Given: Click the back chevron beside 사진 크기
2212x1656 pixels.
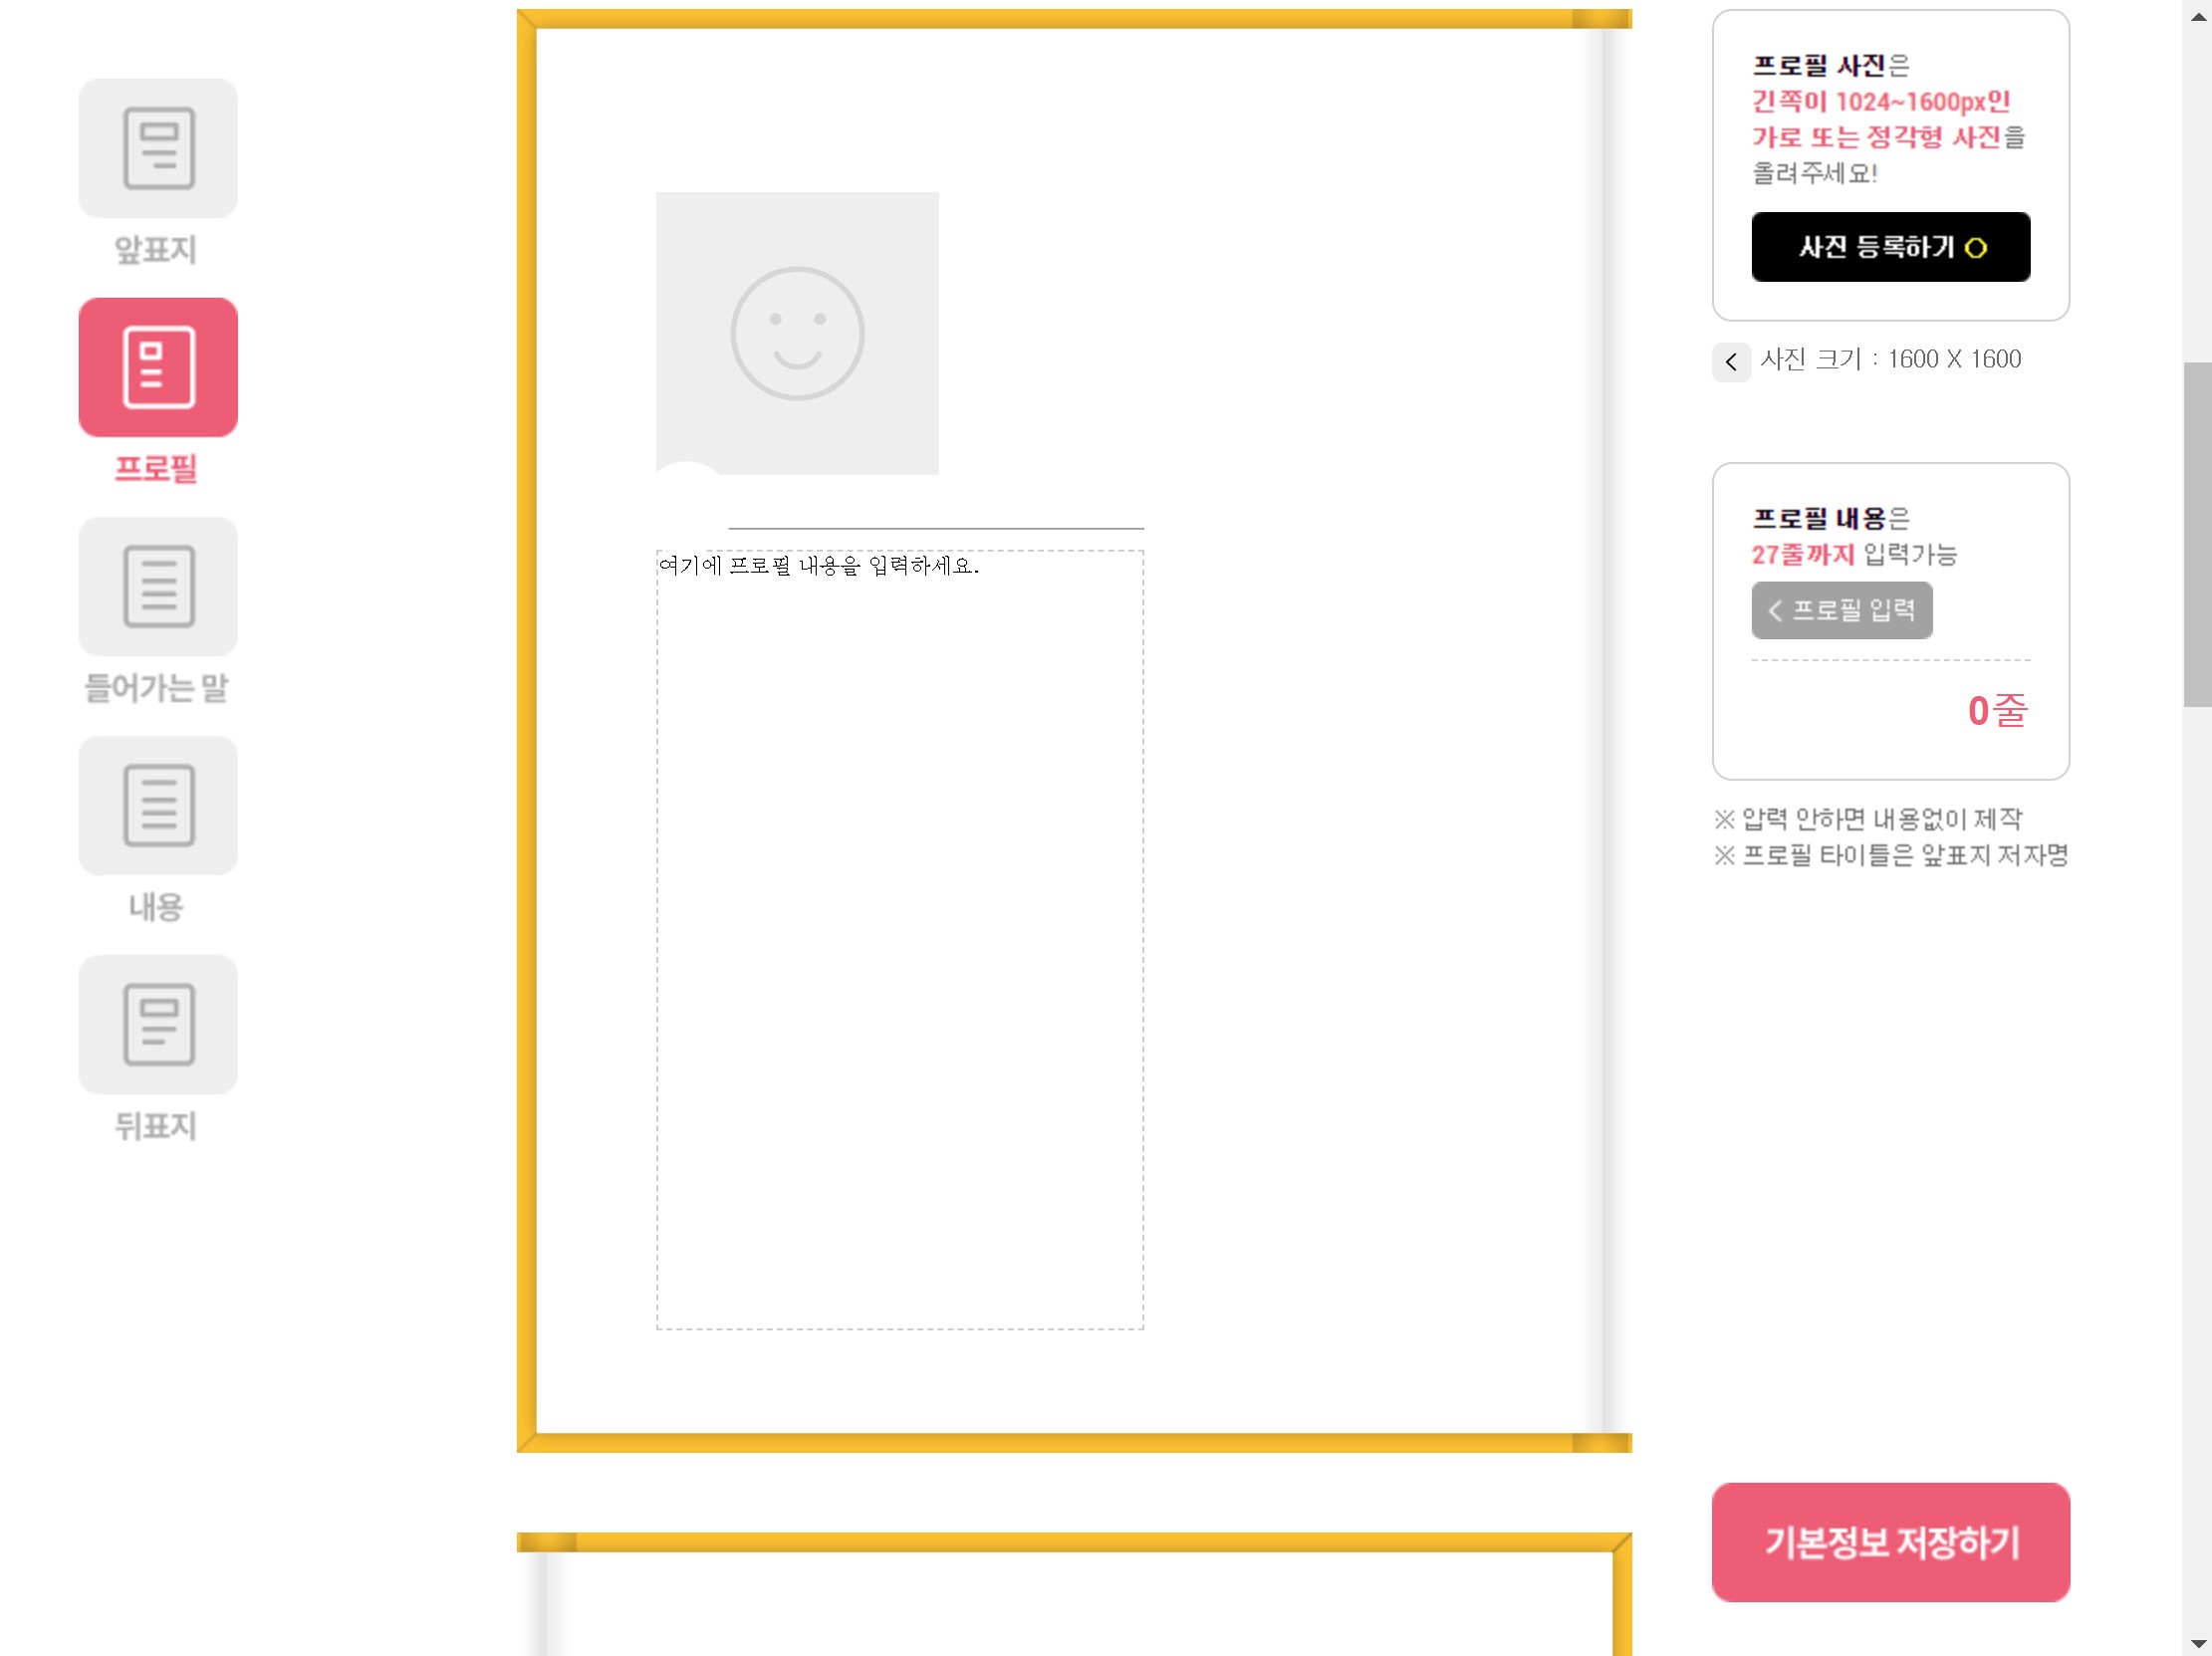Looking at the screenshot, I should [1731, 361].
